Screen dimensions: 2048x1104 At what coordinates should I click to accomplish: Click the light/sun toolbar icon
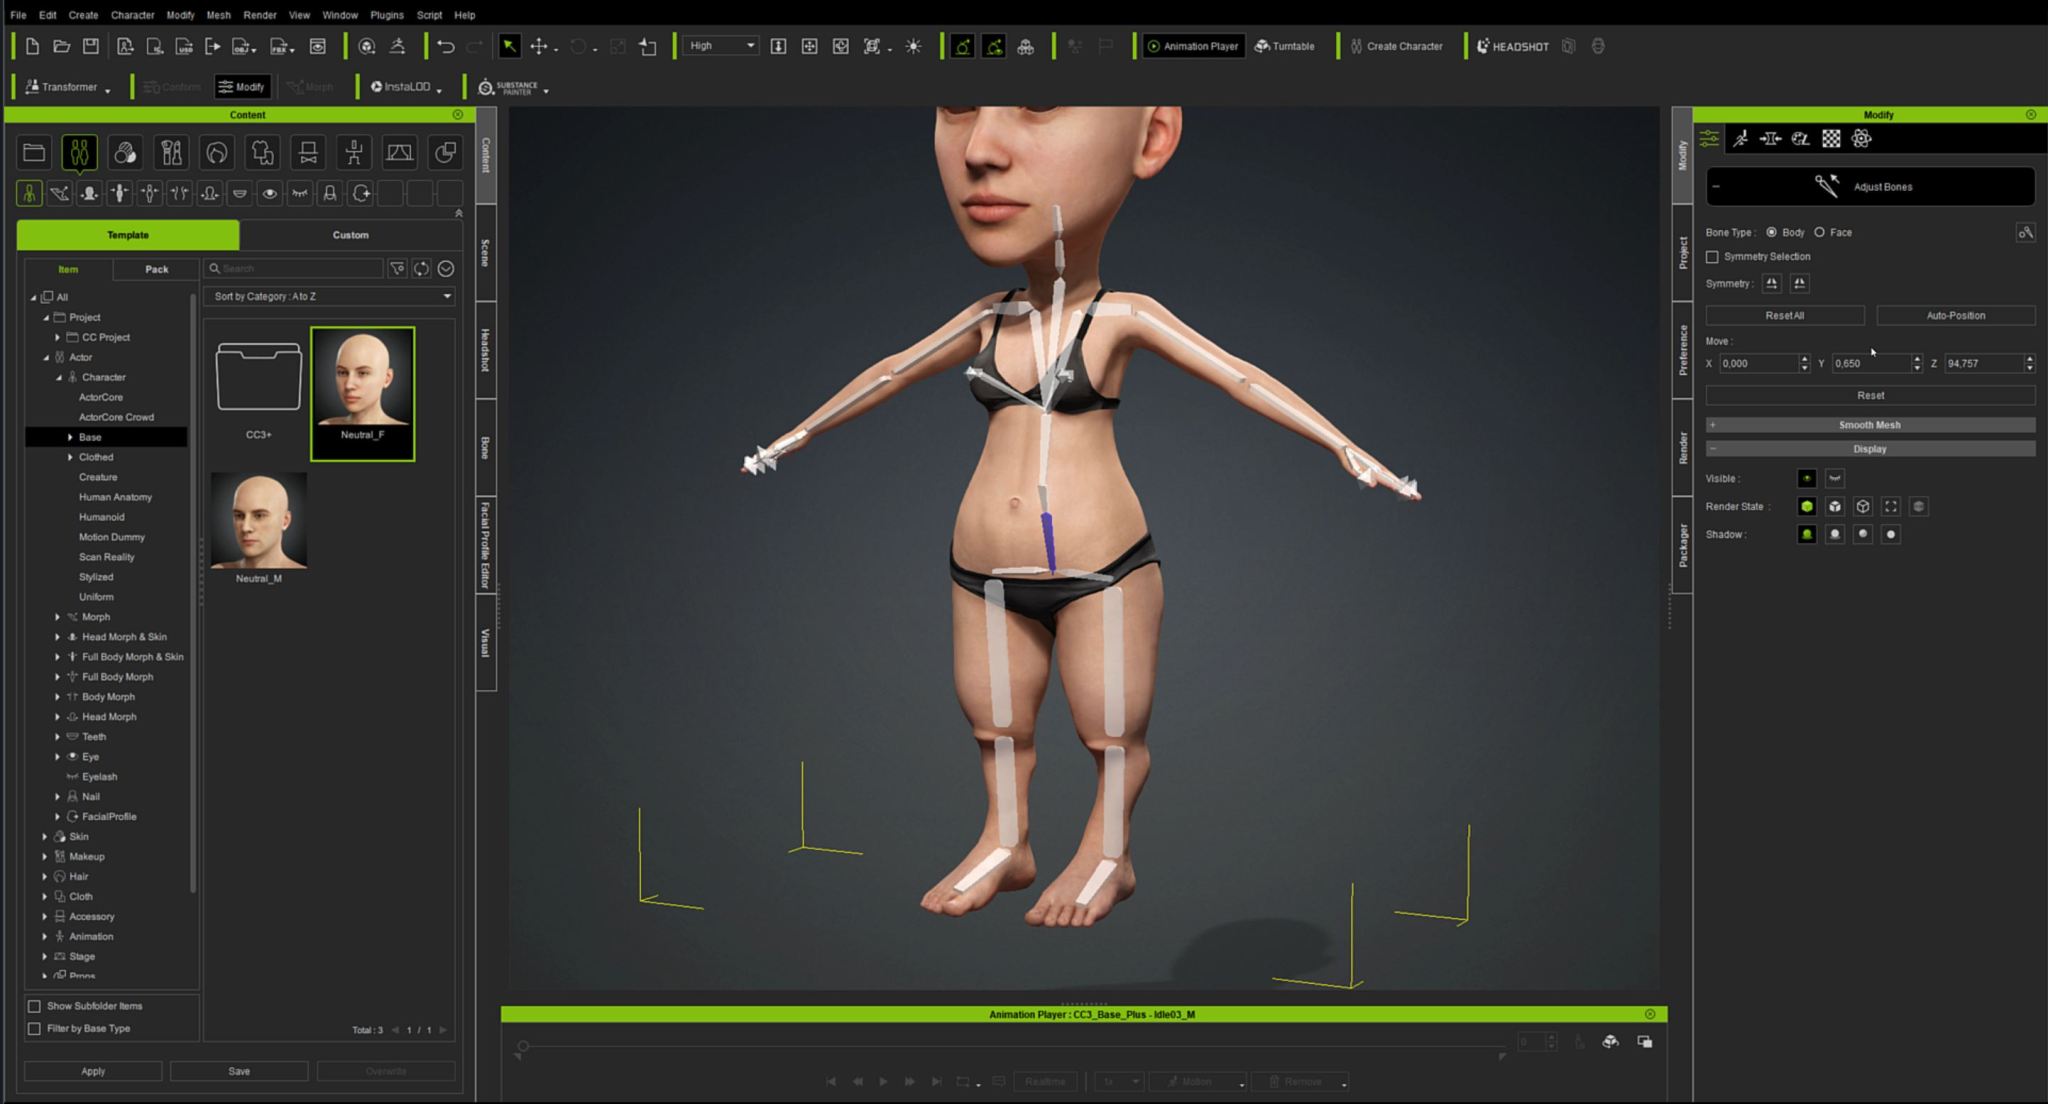click(914, 46)
